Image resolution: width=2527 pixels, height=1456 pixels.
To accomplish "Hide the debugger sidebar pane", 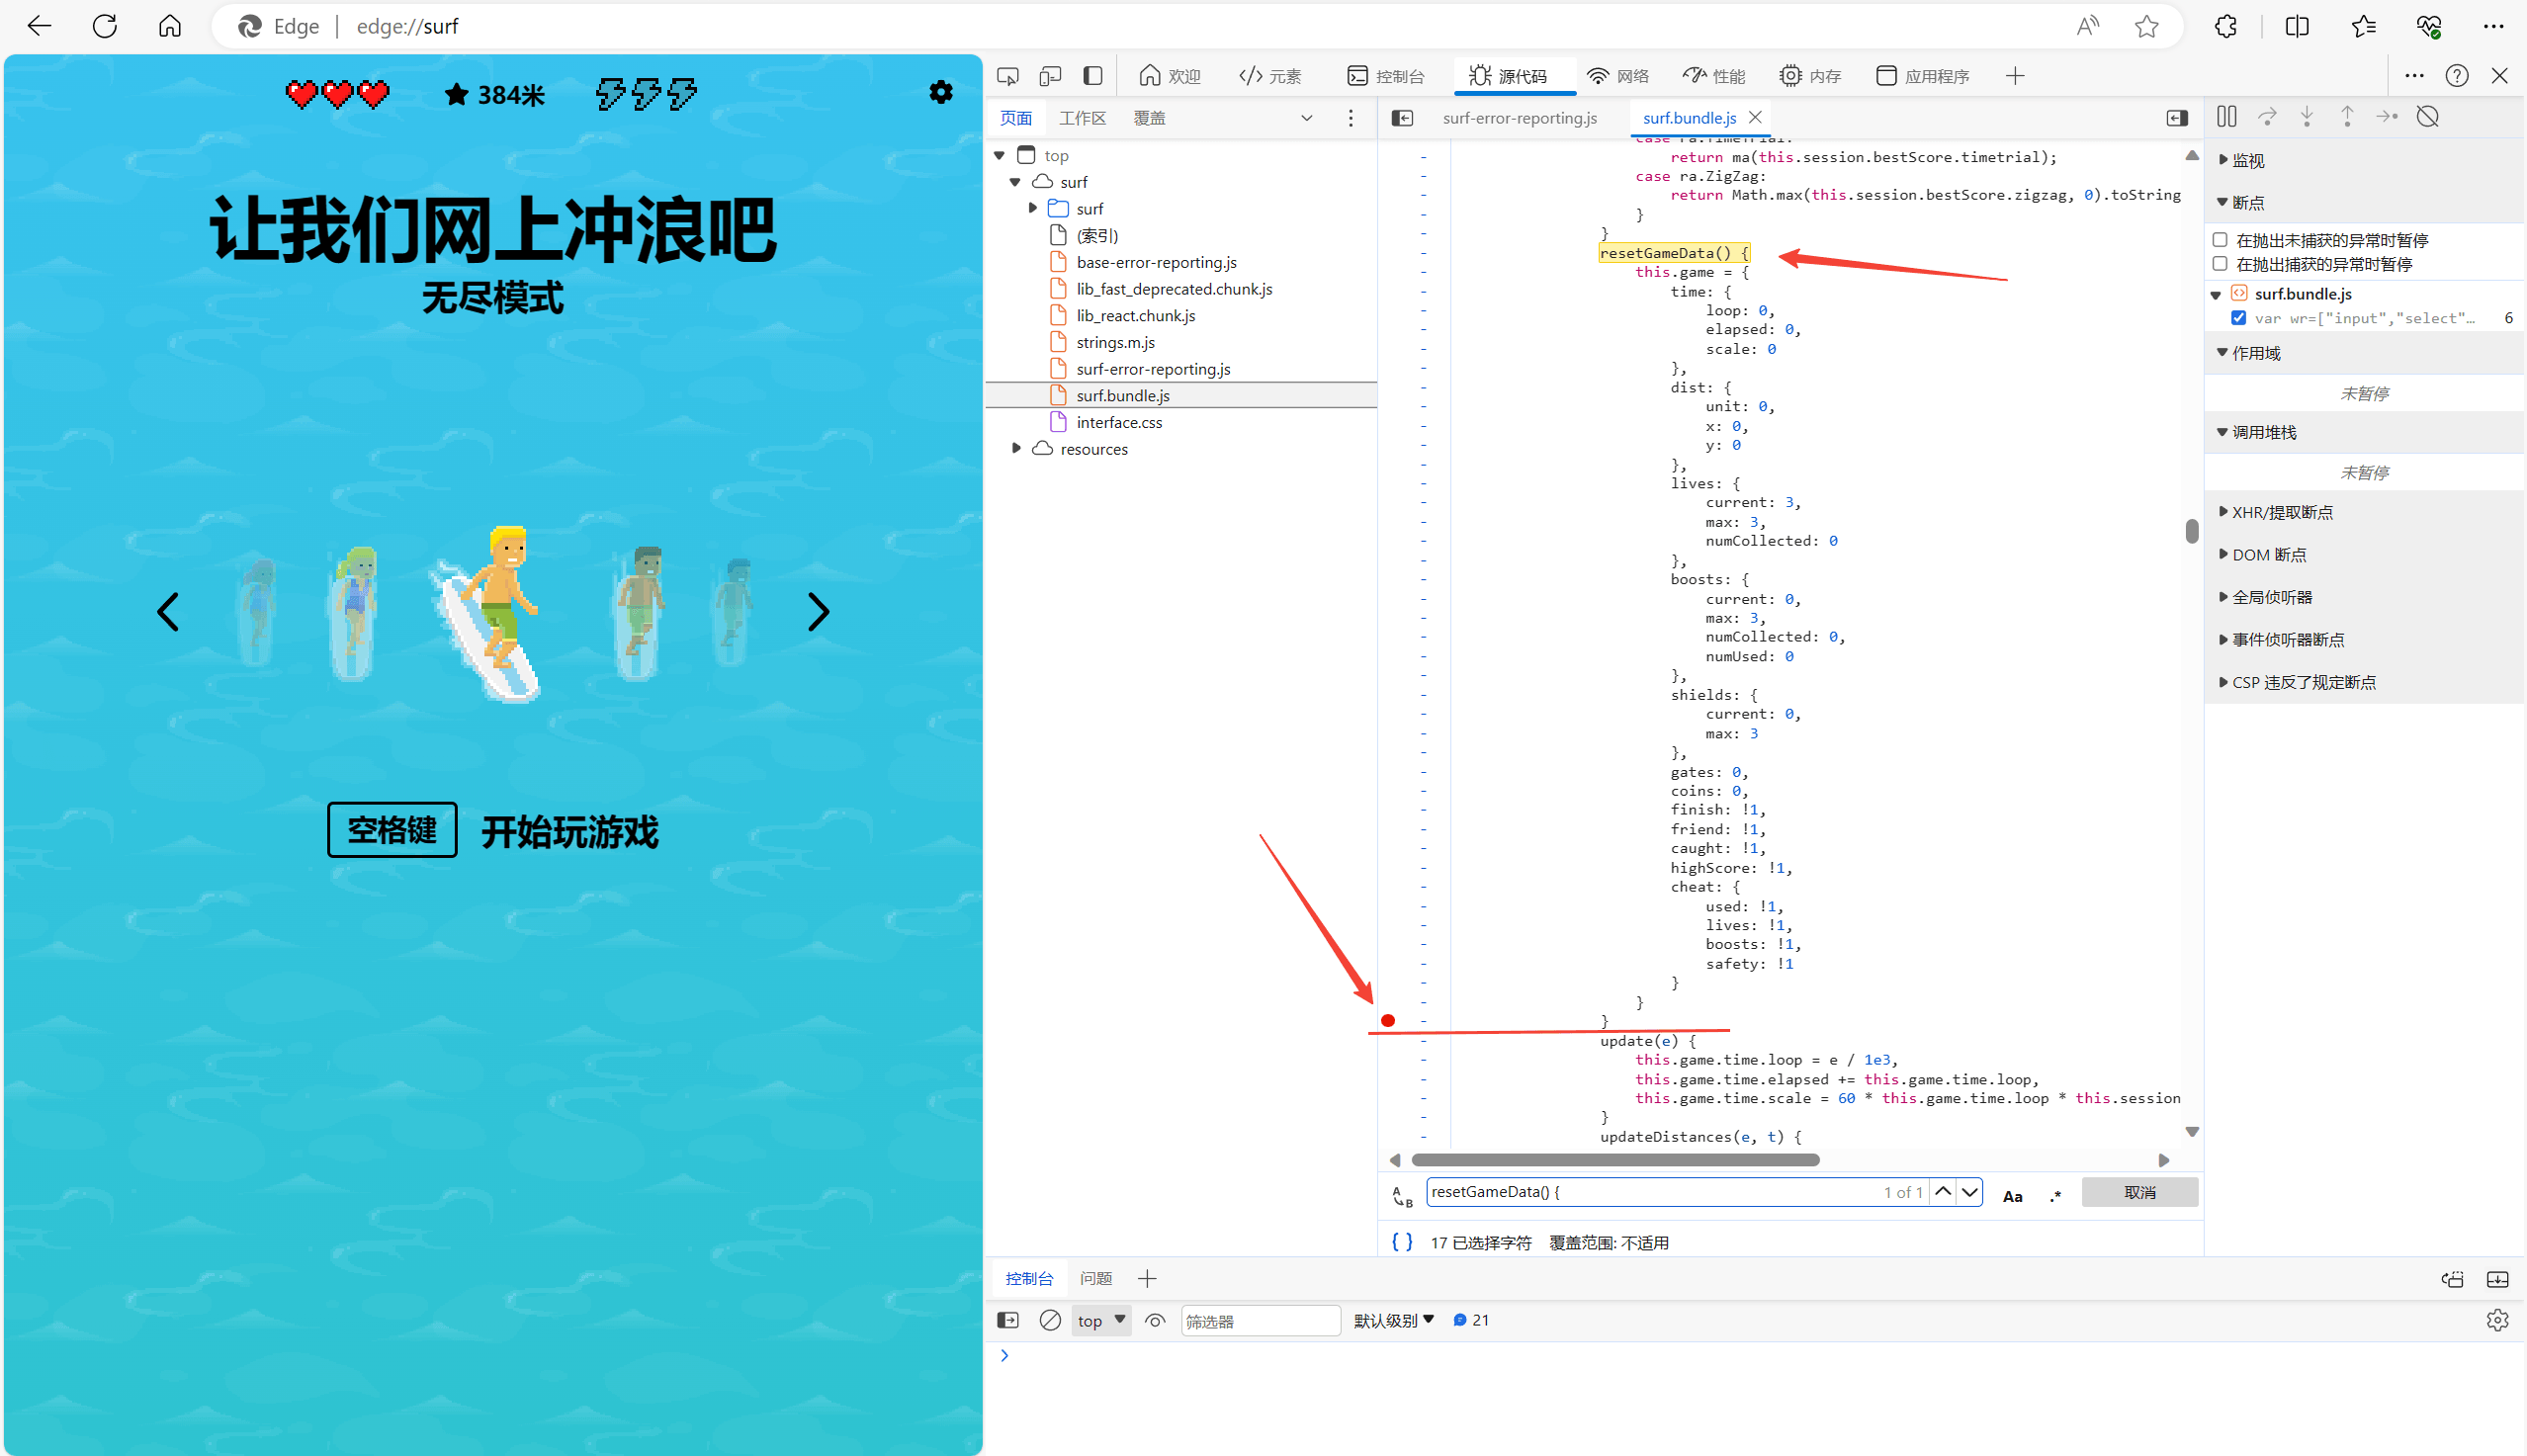I will [2177, 118].
